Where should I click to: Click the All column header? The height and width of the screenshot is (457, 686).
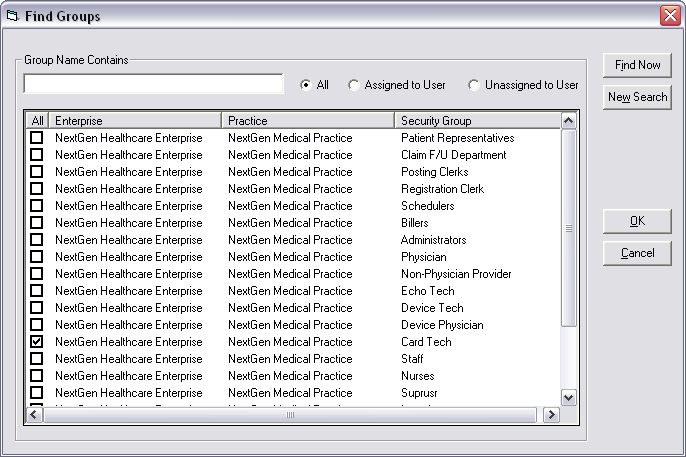pyautogui.click(x=37, y=121)
